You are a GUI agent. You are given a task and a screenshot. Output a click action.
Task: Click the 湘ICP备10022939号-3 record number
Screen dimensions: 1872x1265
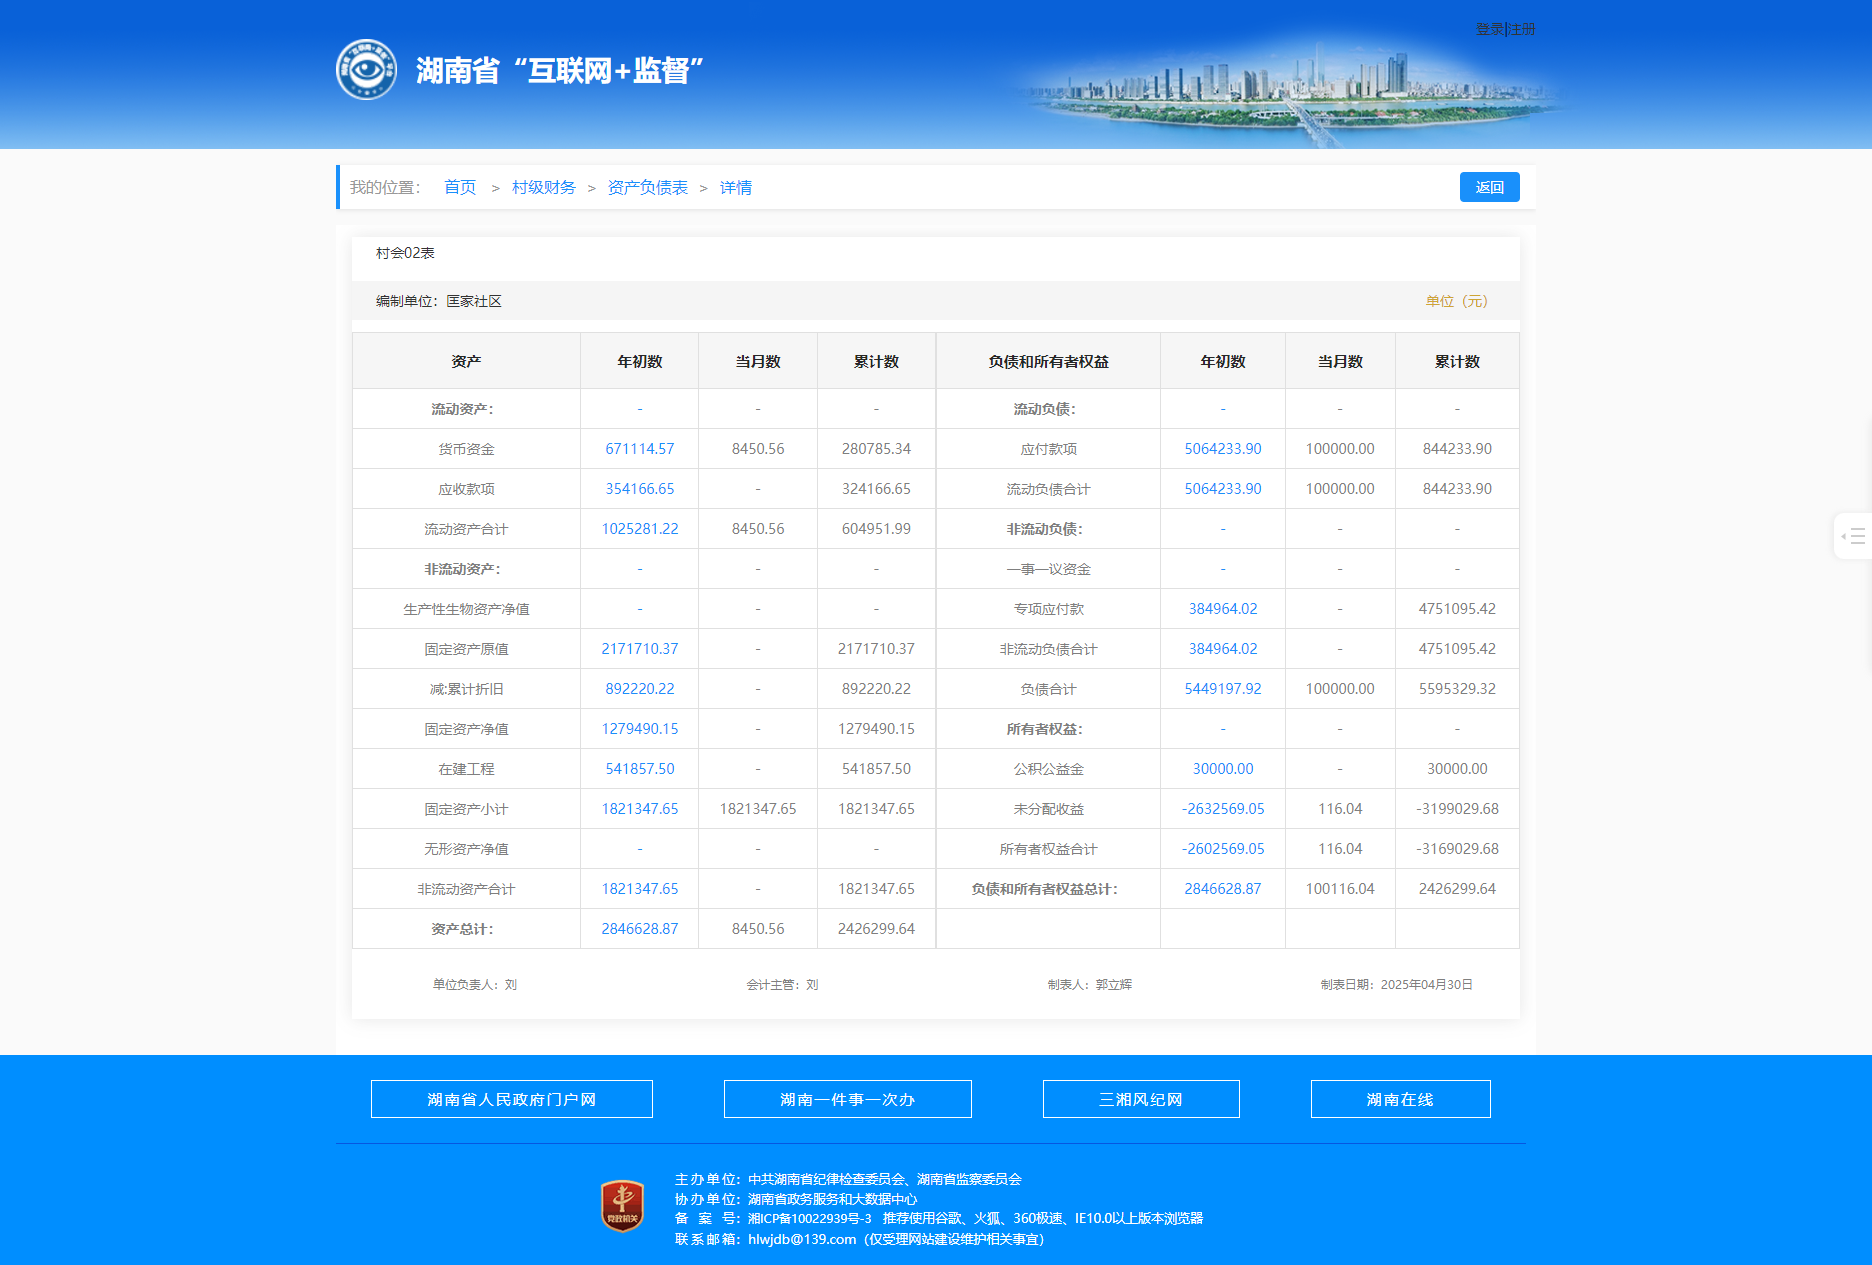(x=810, y=1218)
